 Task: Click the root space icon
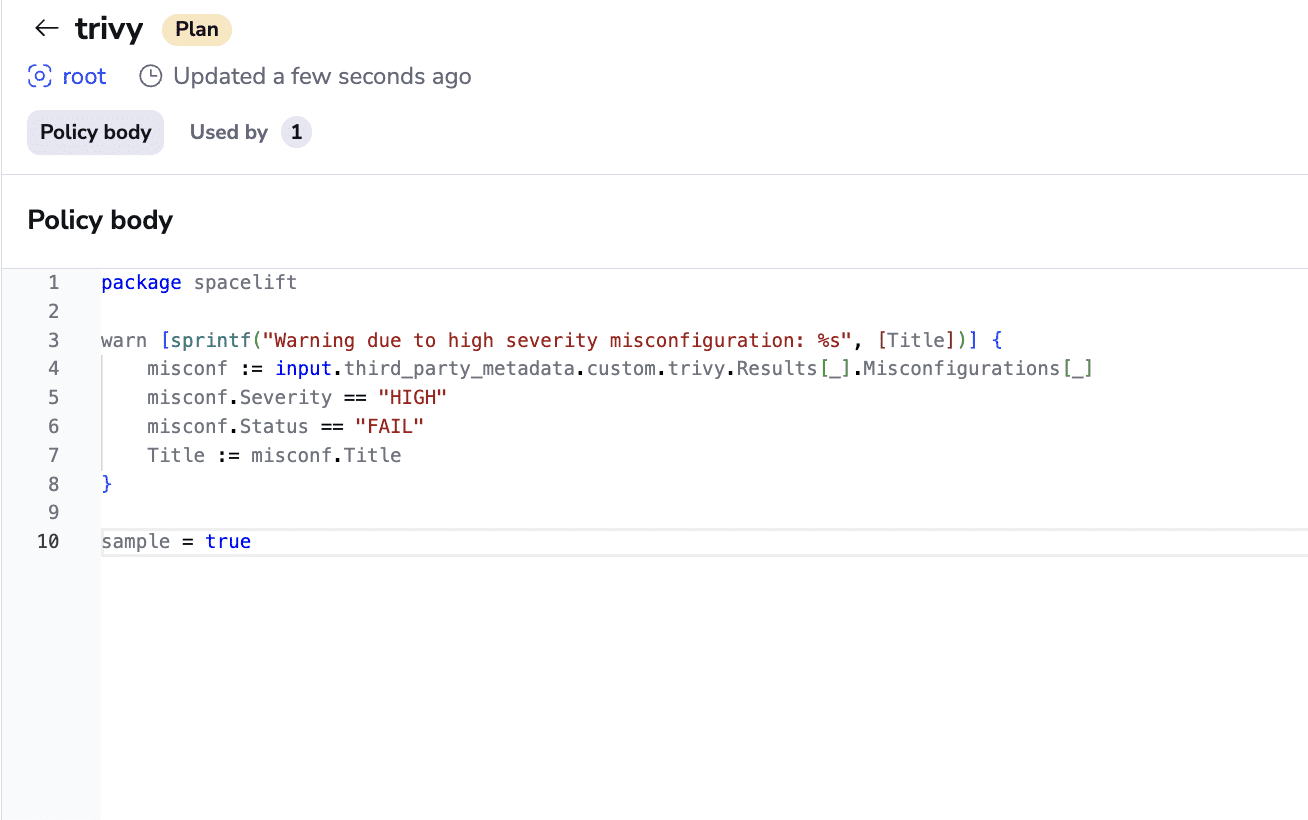(x=39, y=76)
